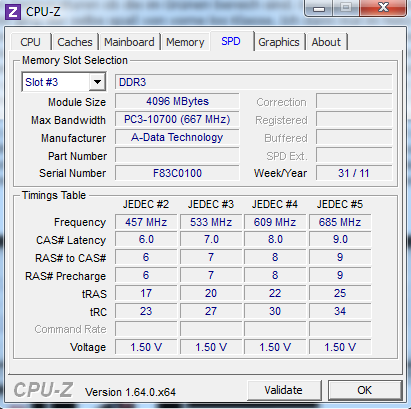
Task: Open the CPU tab
Action: (30, 42)
